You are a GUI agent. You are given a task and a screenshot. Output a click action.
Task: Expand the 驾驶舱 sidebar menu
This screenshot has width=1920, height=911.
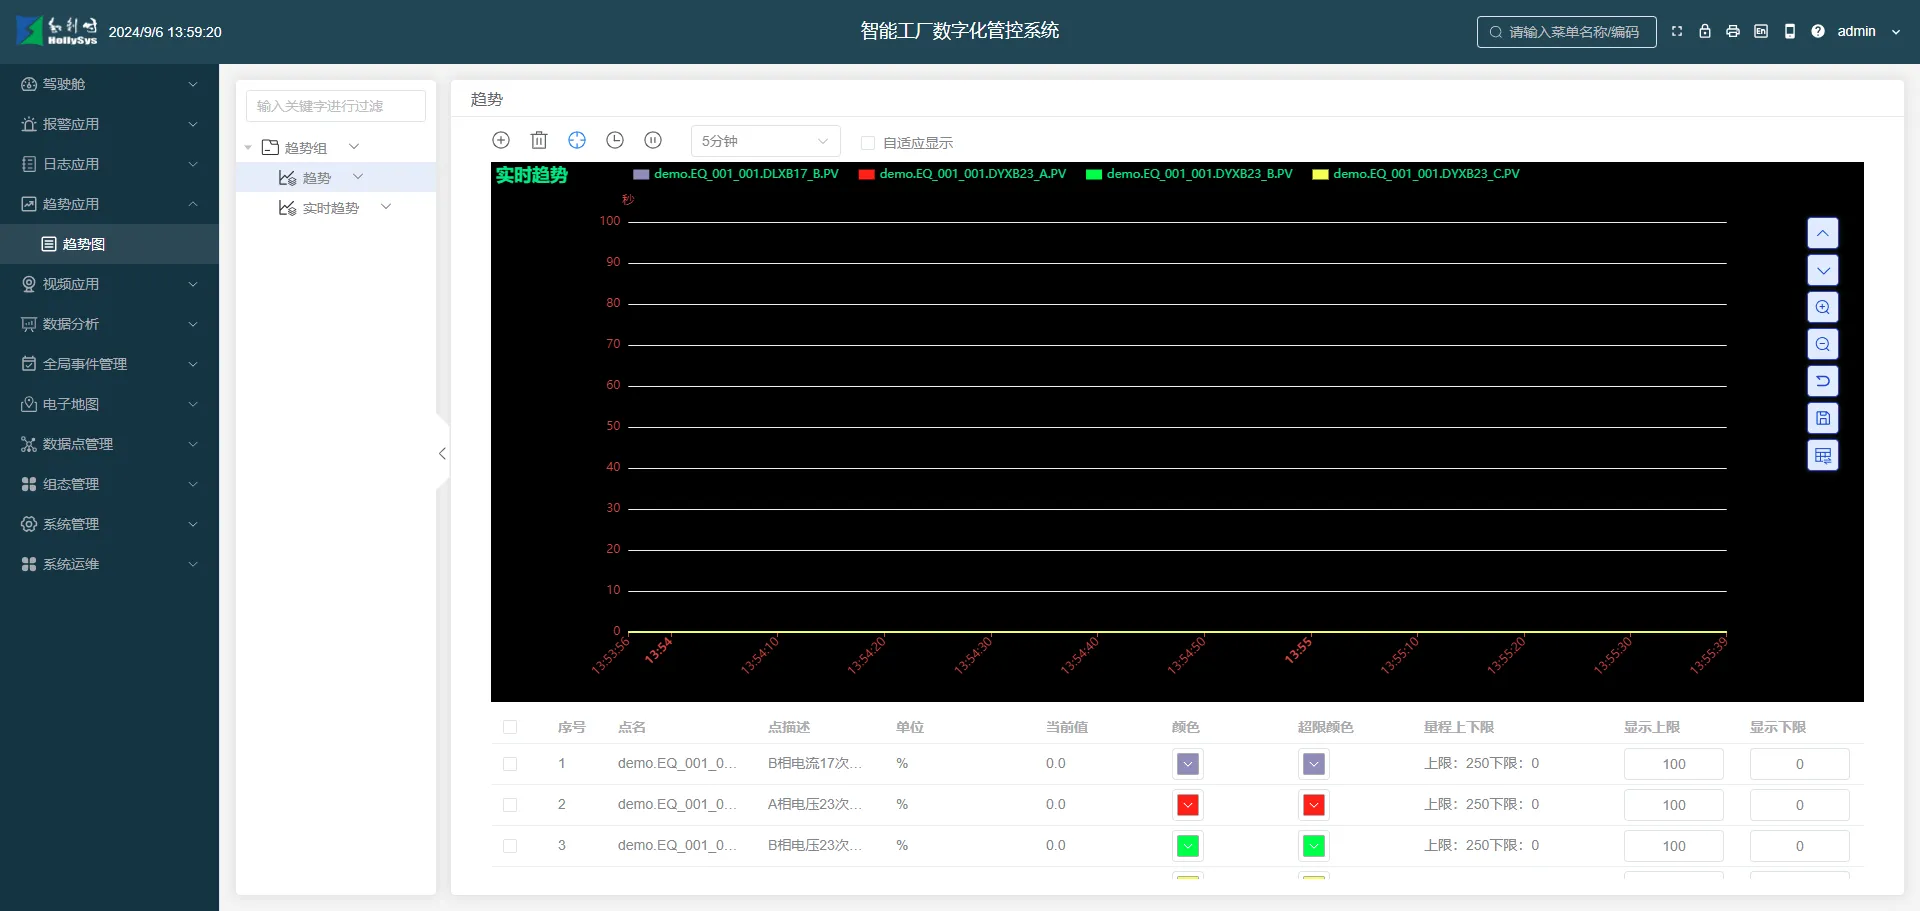pos(109,84)
